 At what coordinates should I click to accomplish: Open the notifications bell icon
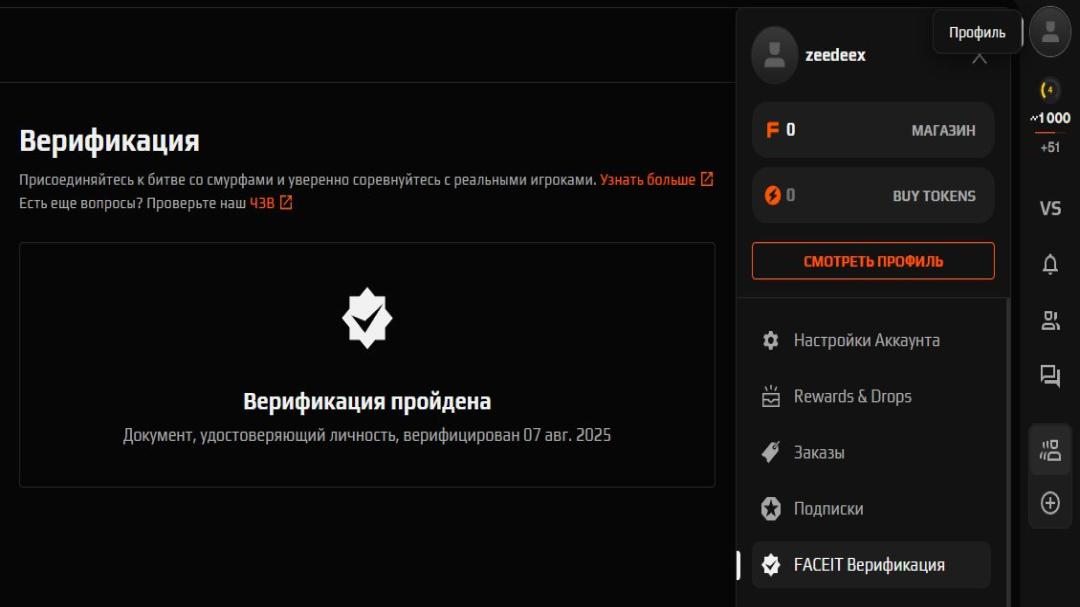[1050, 264]
